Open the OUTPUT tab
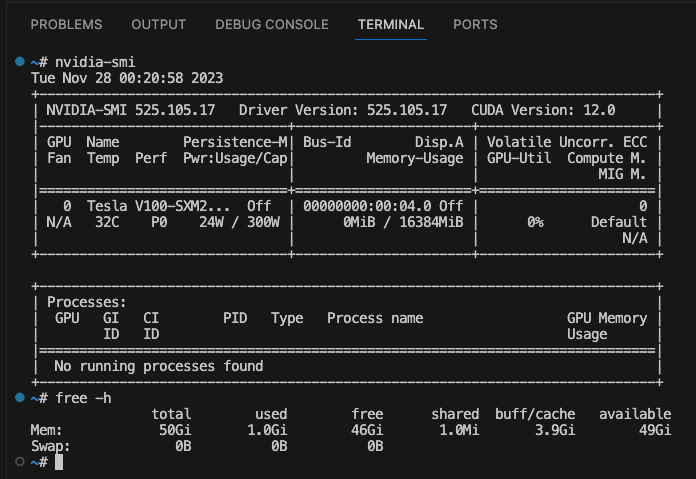This screenshot has height=479, width=696. pyautogui.click(x=158, y=24)
